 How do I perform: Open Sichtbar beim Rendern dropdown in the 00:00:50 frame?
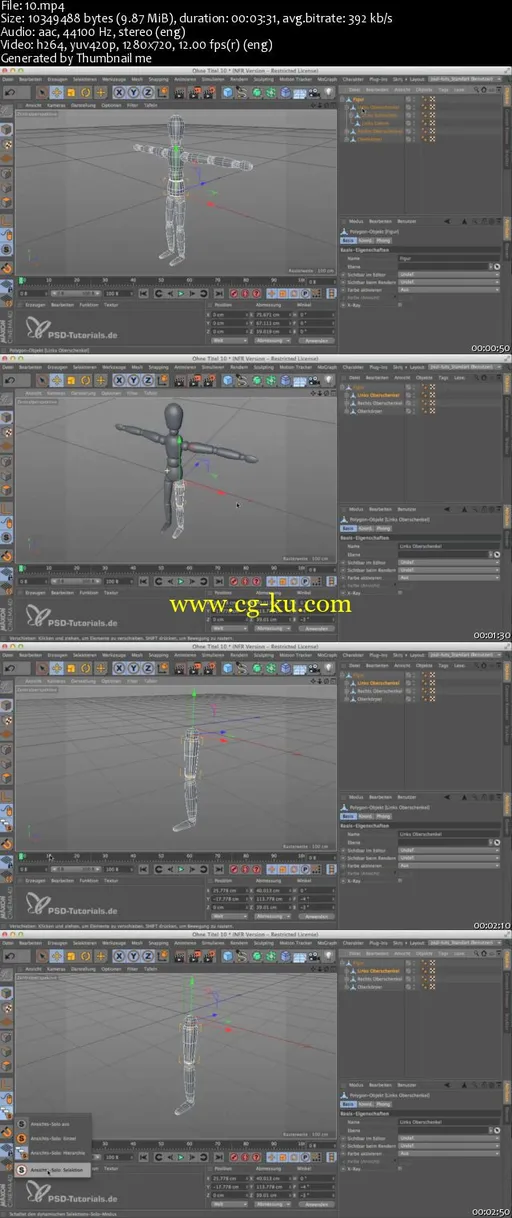[x=448, y=282]
